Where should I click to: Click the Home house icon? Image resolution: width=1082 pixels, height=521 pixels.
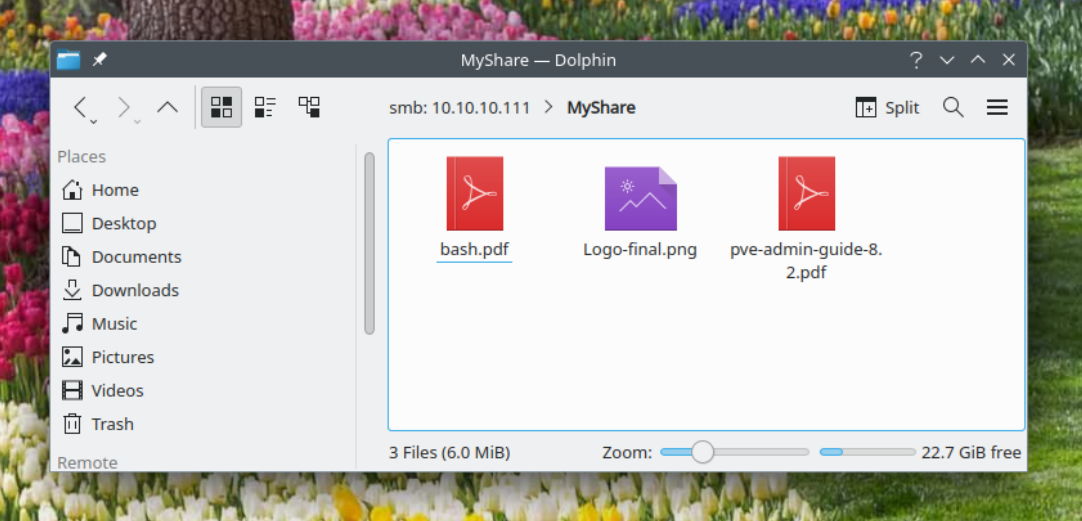coord(72,190)
